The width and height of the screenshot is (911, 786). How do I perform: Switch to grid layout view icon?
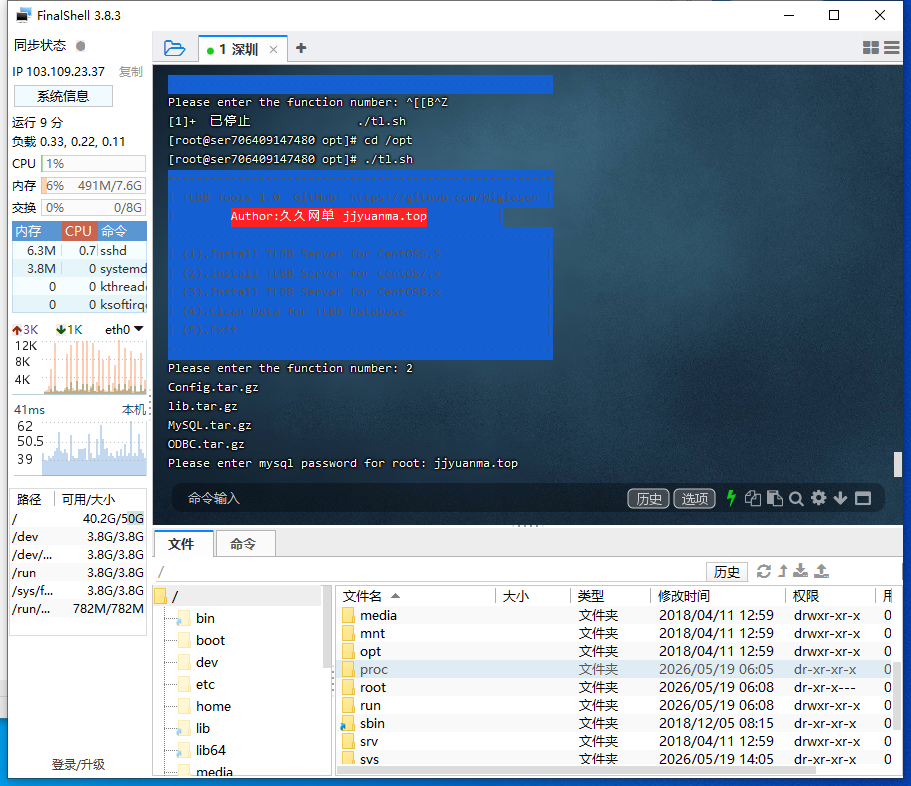coord(870,48)
